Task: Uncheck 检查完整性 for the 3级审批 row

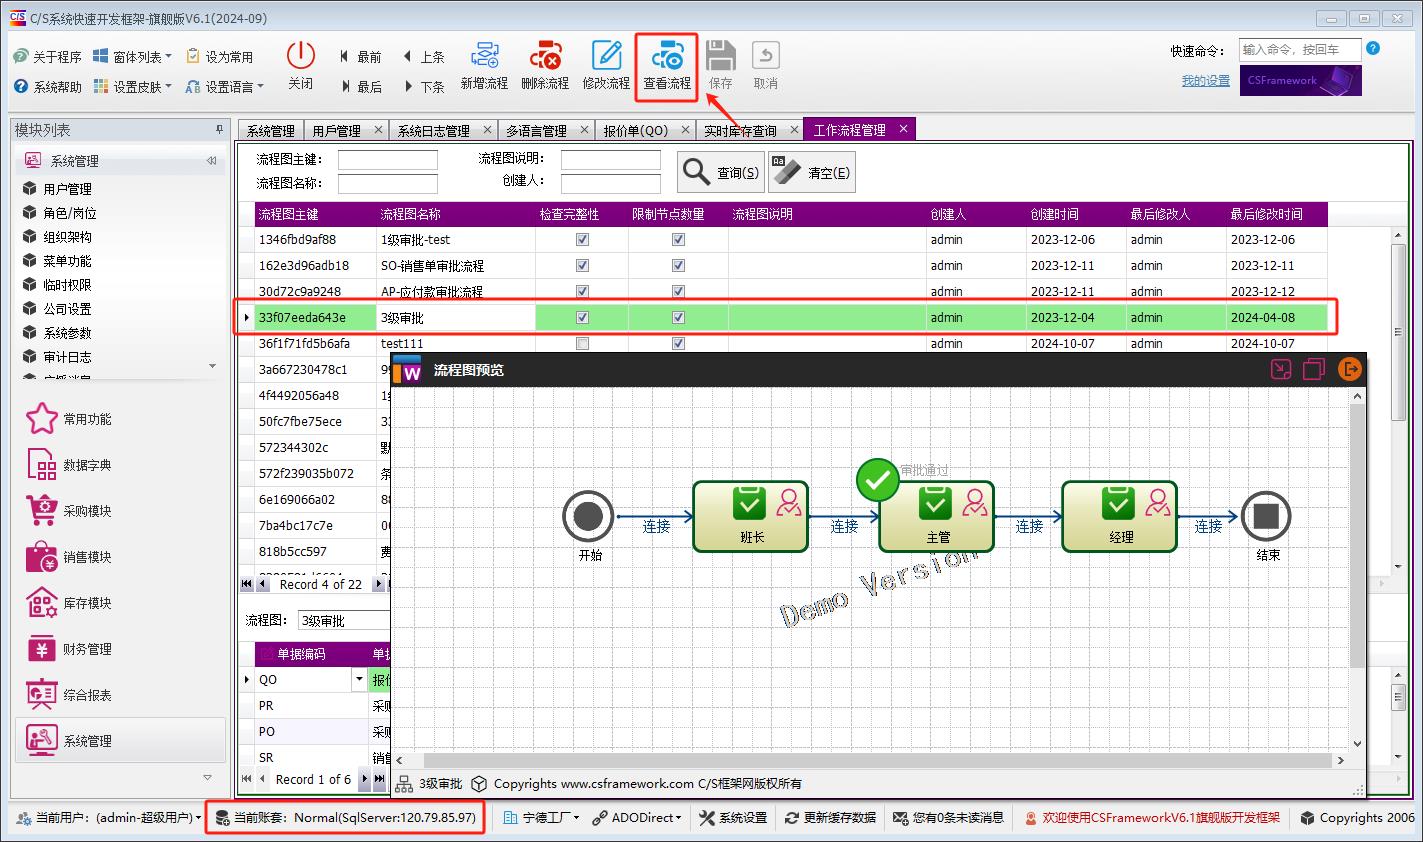Action: [x=581, y=317]
